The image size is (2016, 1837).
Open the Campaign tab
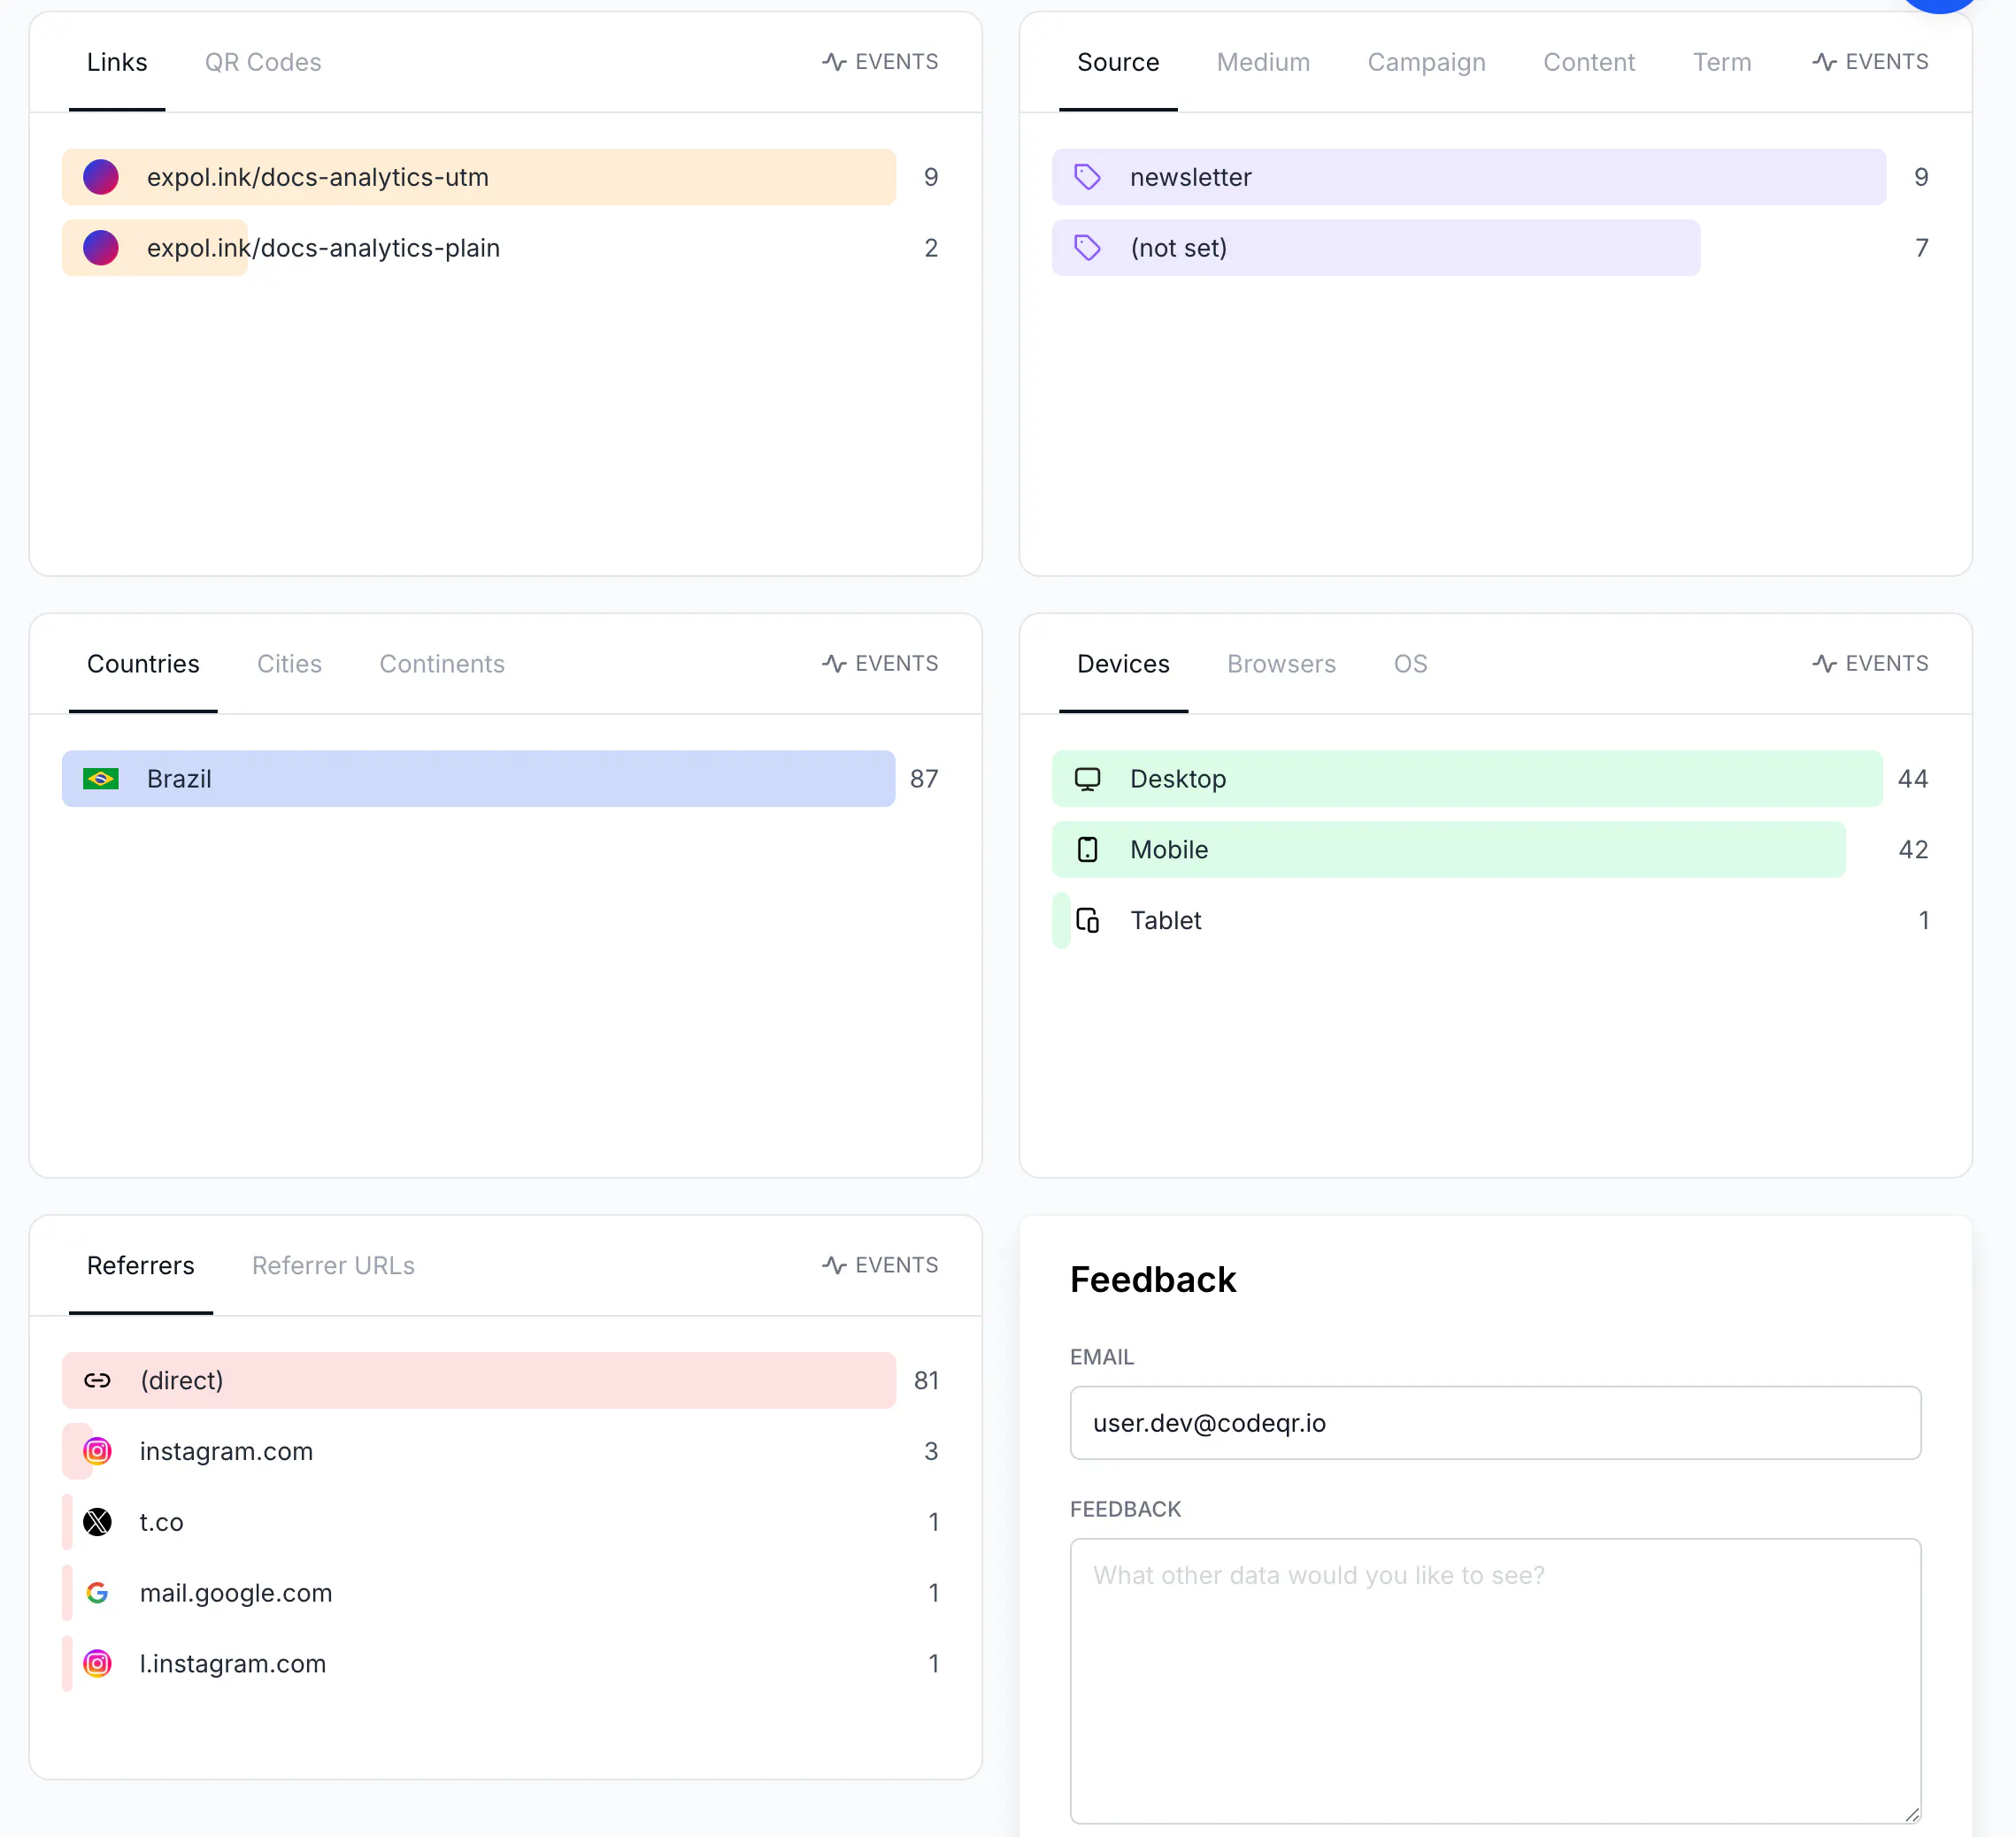[1426, 62]
